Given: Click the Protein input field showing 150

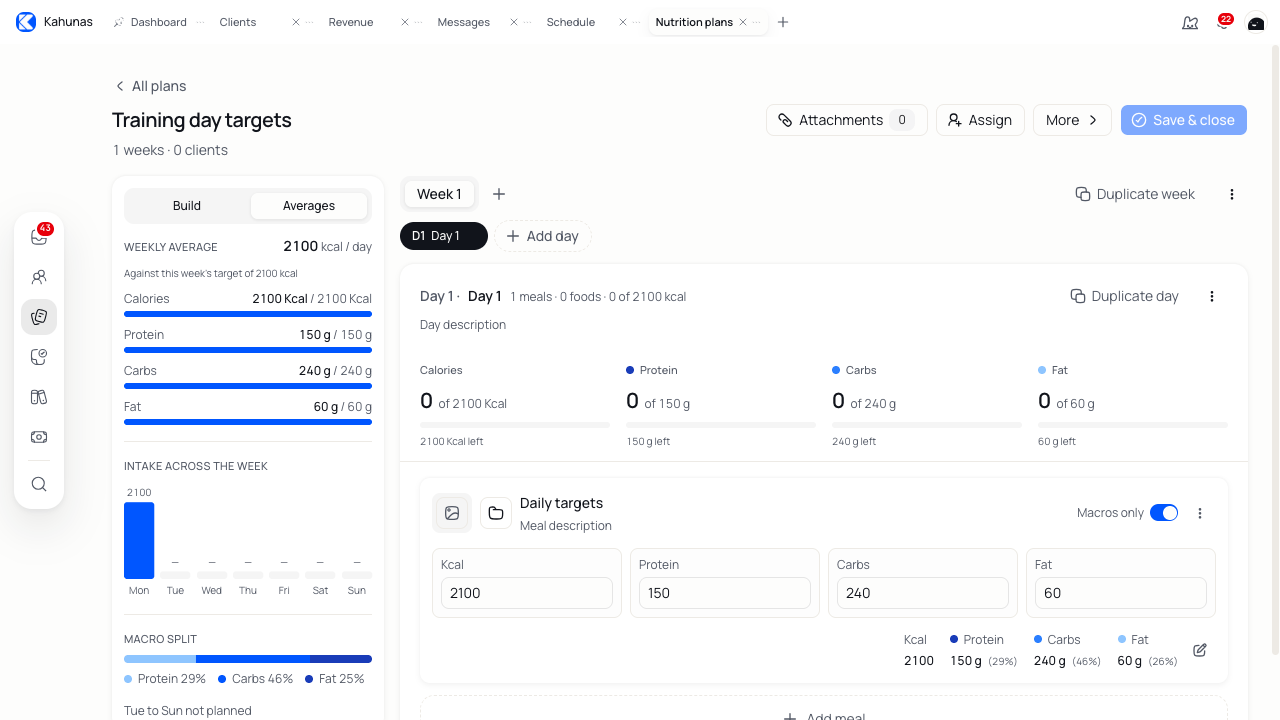Looking at the screenshot, I should 725,593.
